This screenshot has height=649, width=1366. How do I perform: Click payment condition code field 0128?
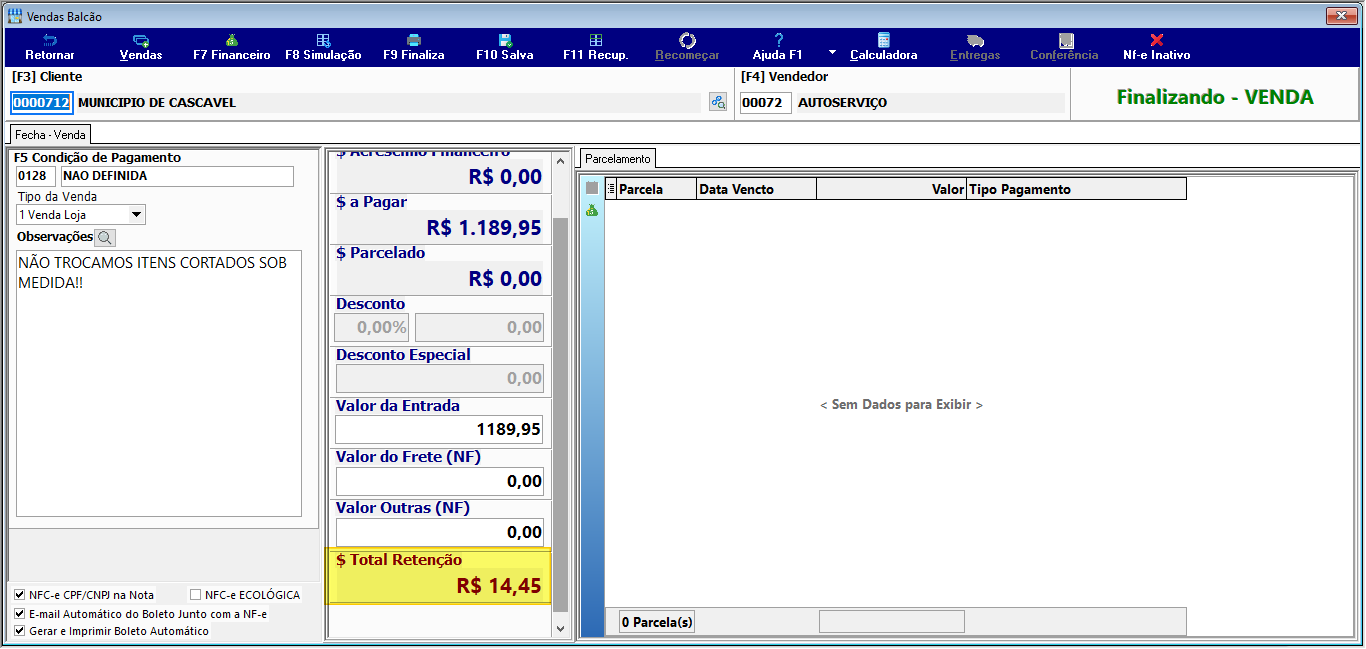[x=36, y=176]
